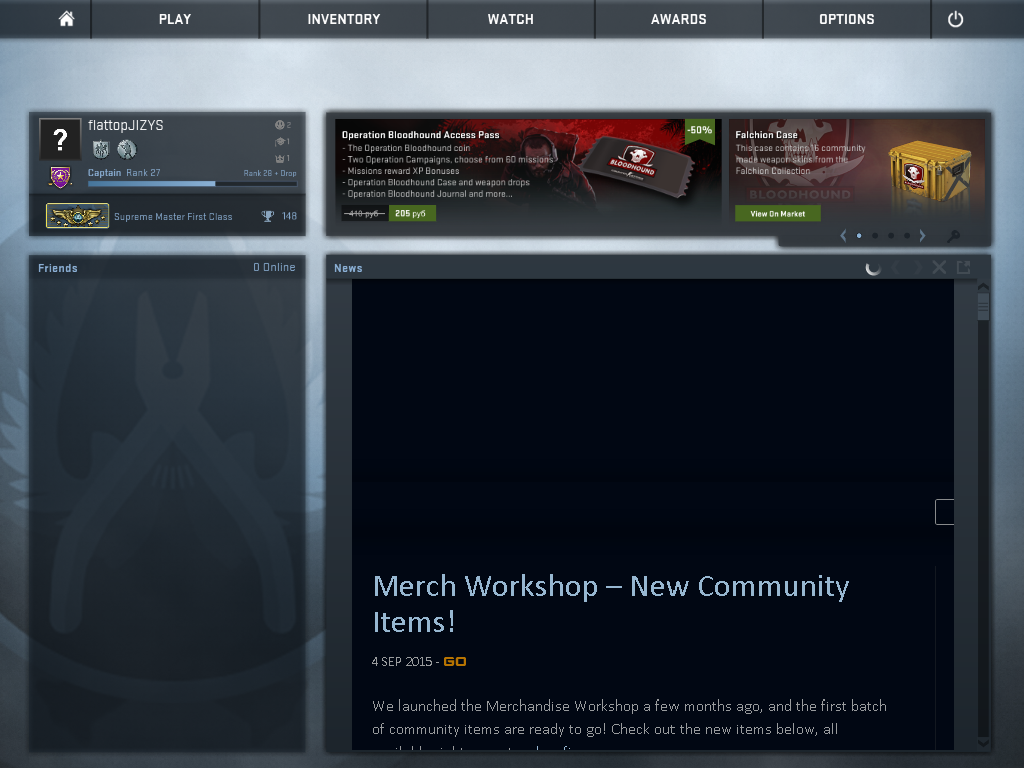
Task: Go to the home screen icon
Action: 66,19
